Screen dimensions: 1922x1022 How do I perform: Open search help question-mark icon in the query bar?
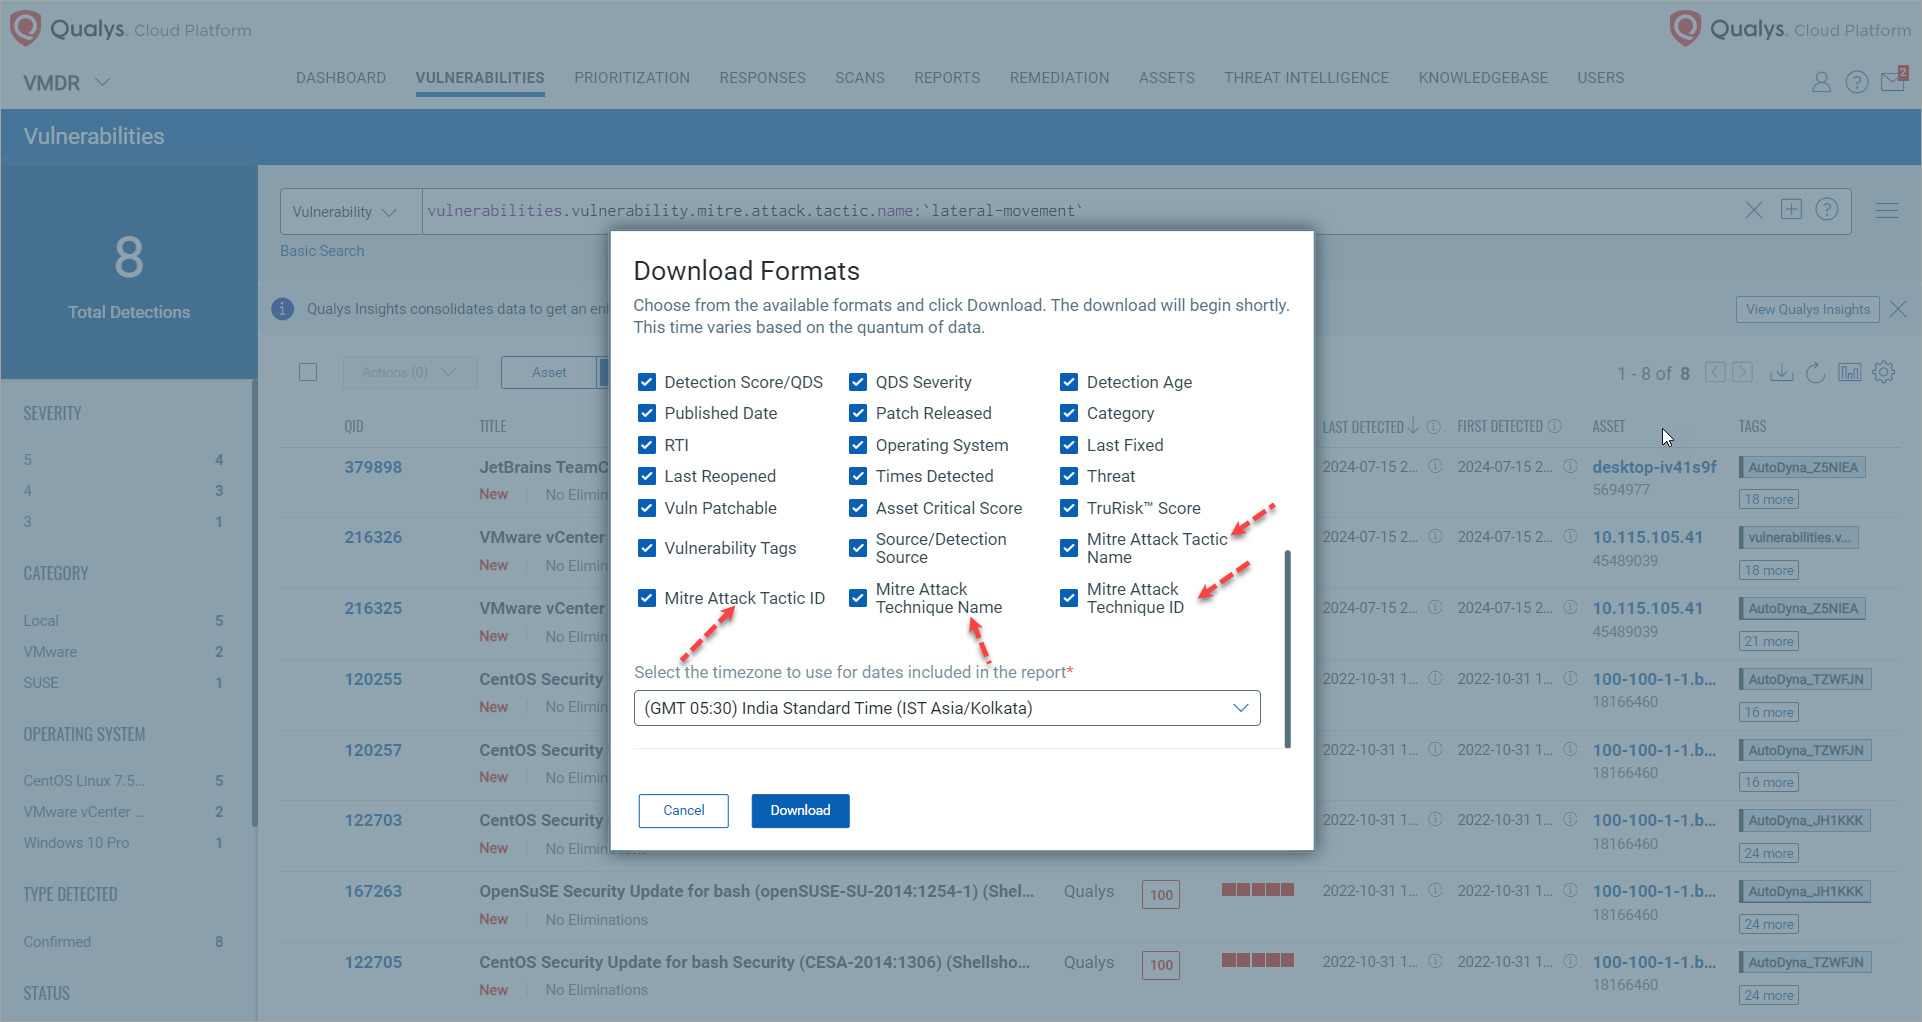(1827, 209)
